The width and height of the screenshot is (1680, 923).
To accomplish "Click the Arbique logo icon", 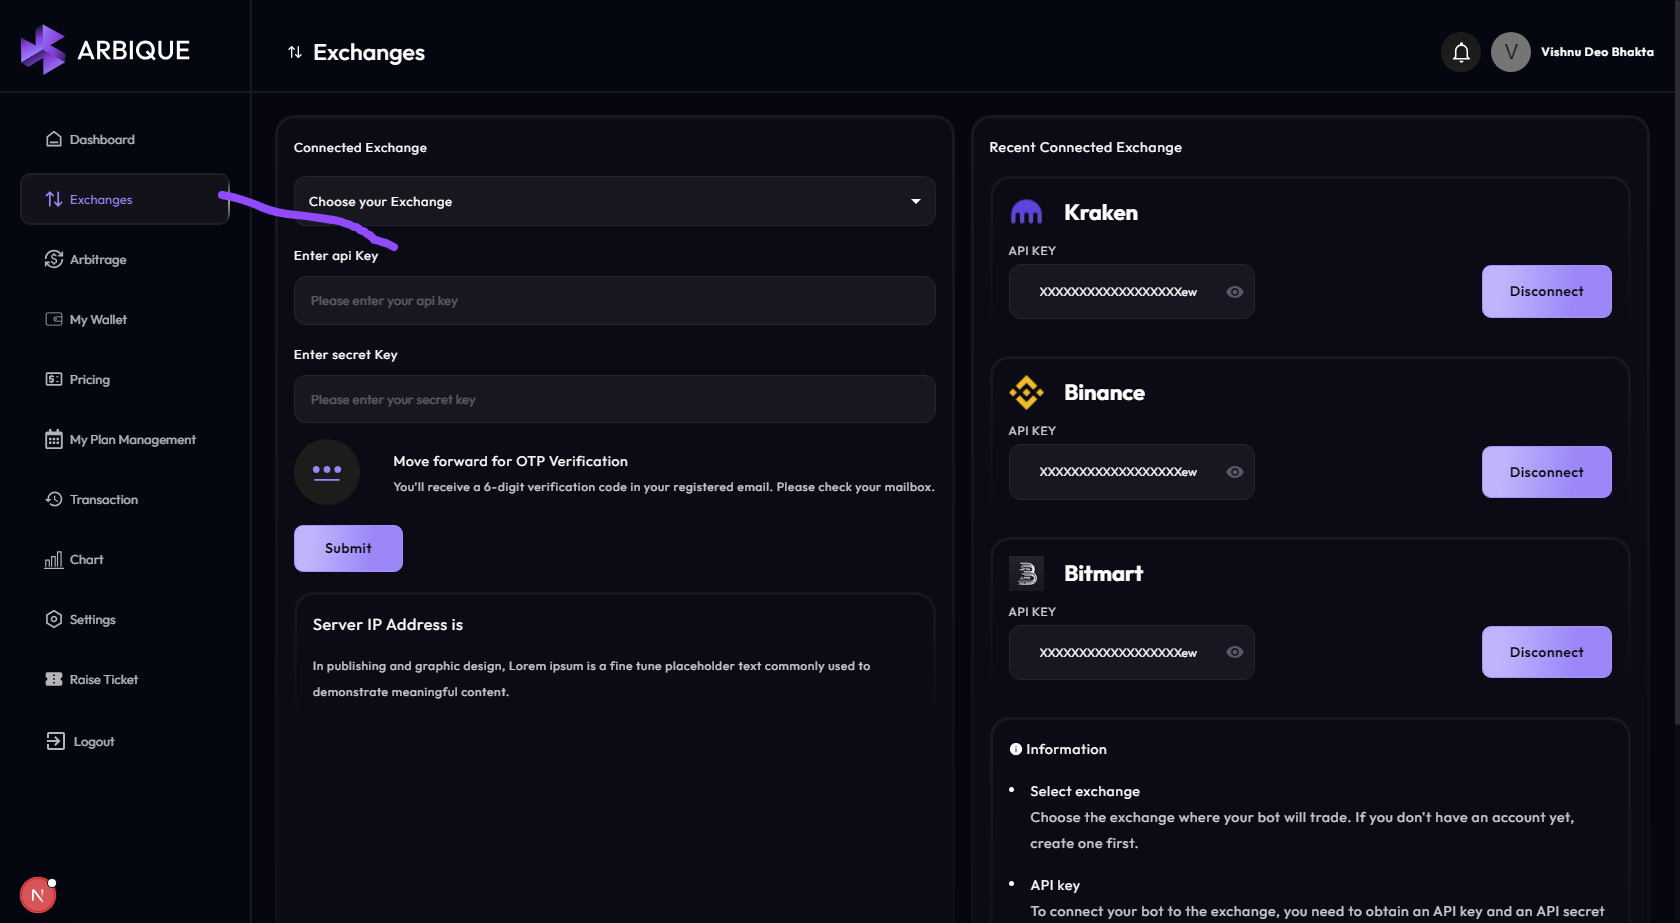I will click(x=43, y=50).
